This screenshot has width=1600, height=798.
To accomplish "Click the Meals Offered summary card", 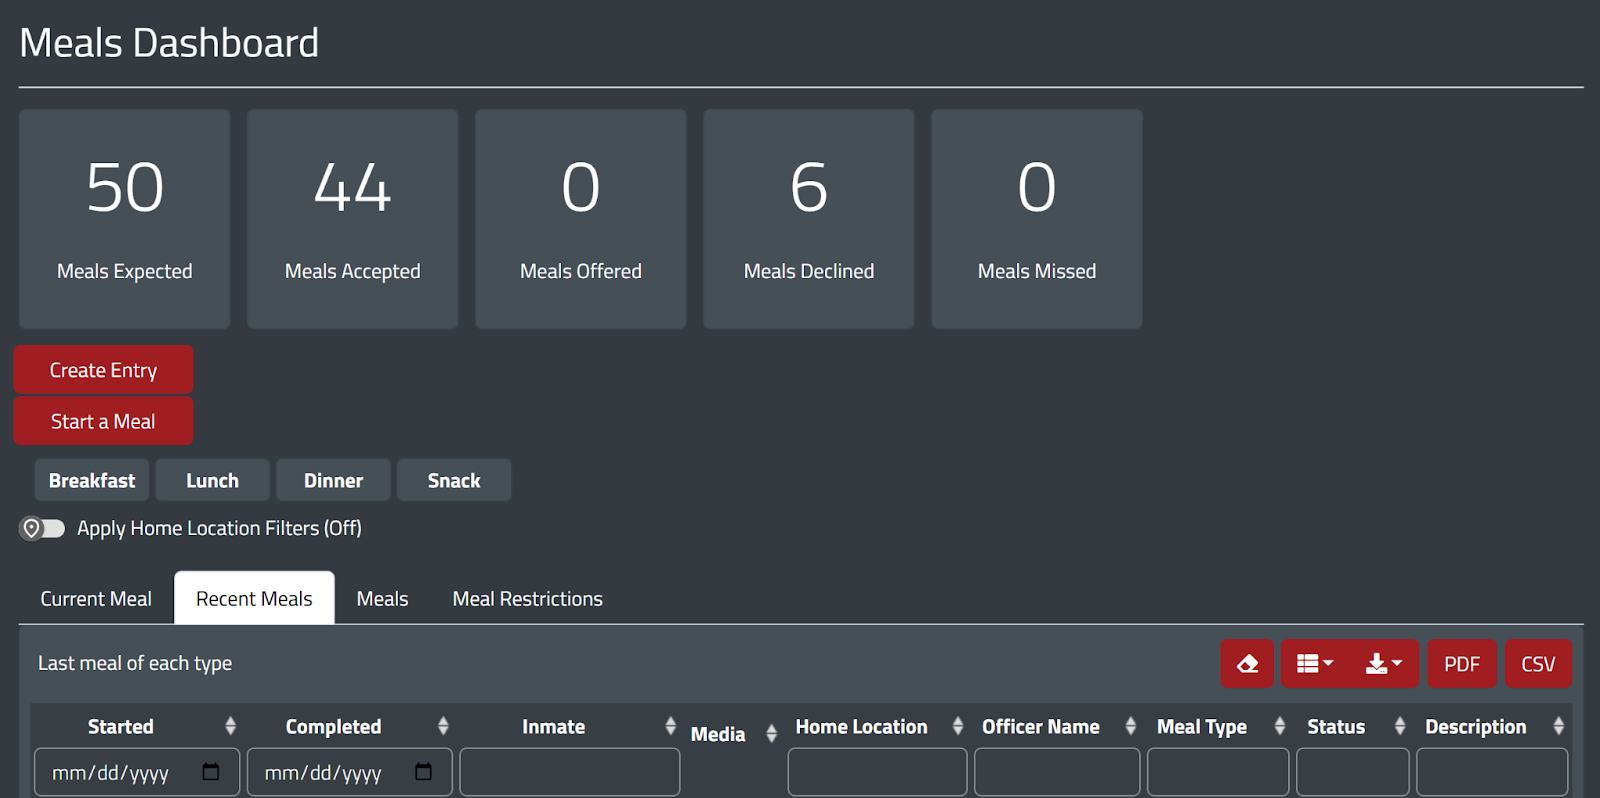I will coord(581,219).
